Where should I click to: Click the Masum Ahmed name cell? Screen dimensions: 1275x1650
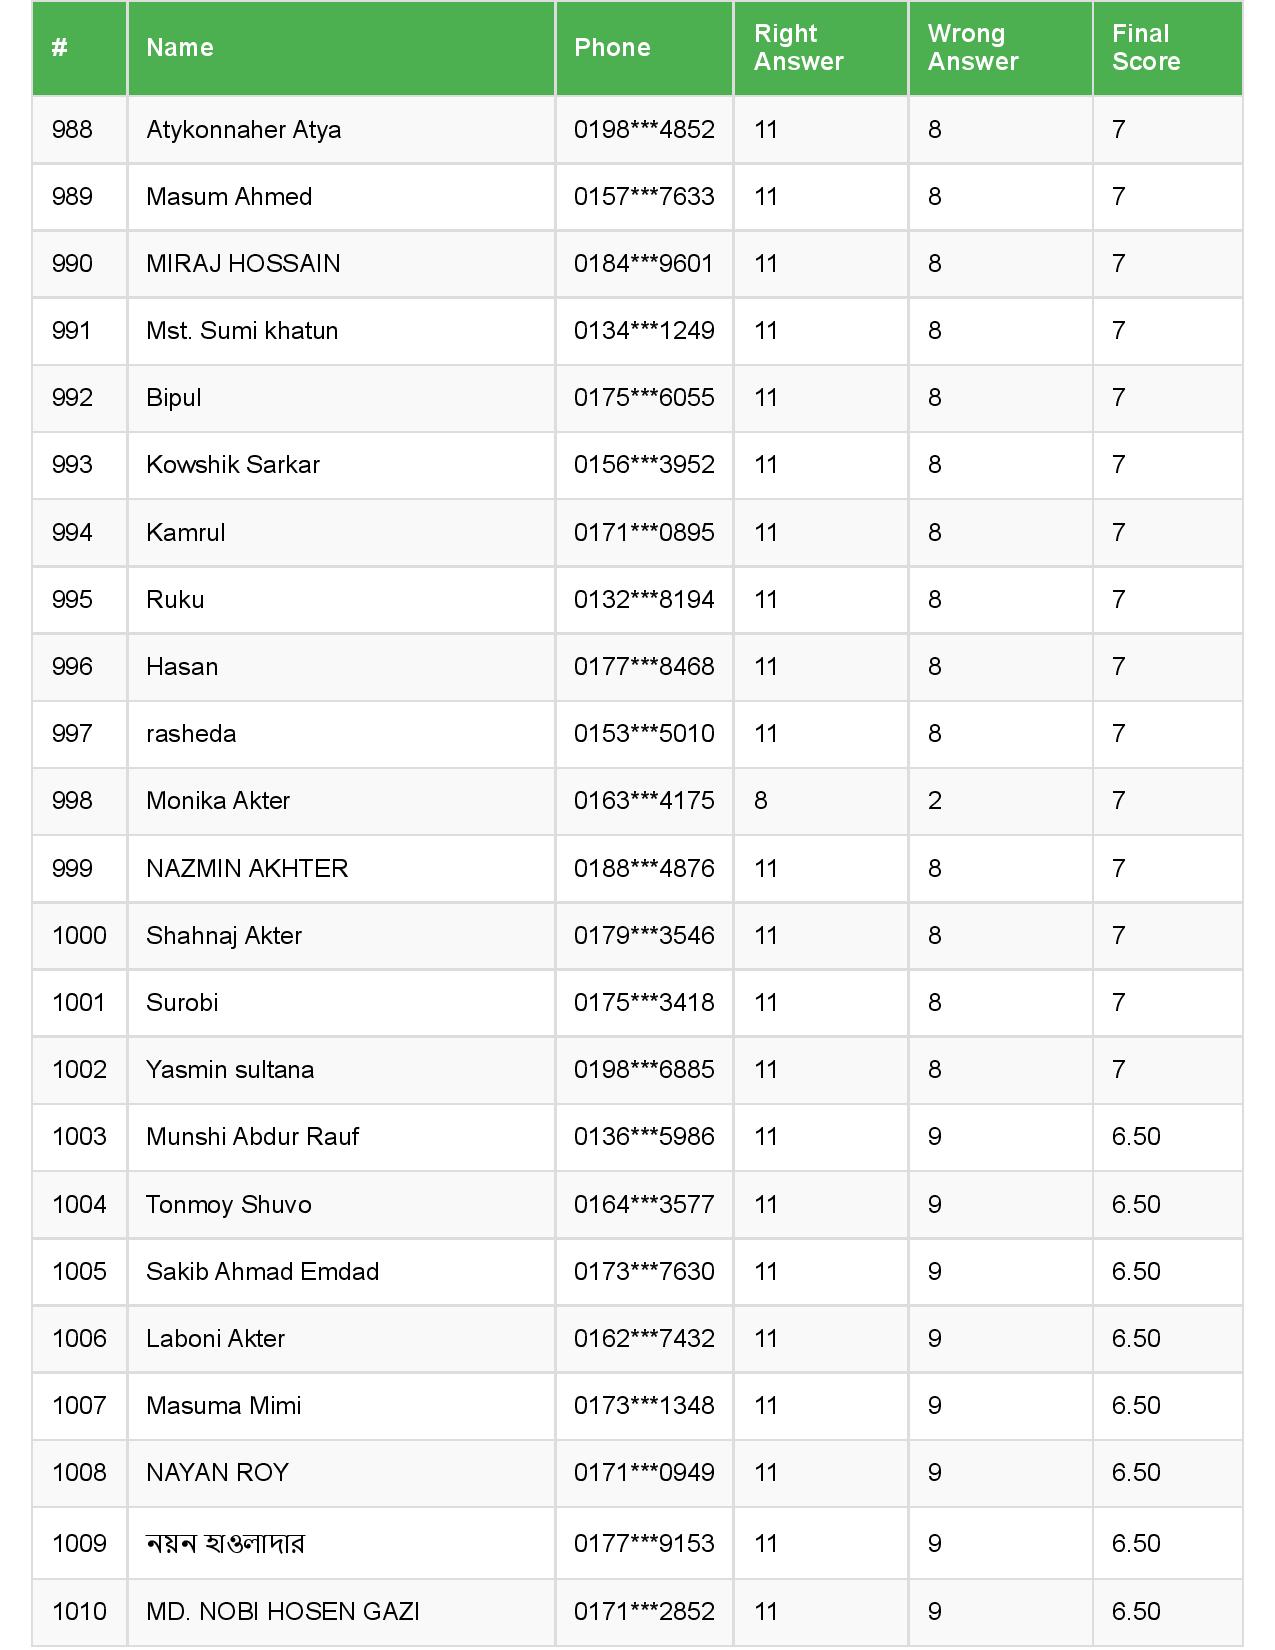tap(229, 197)
